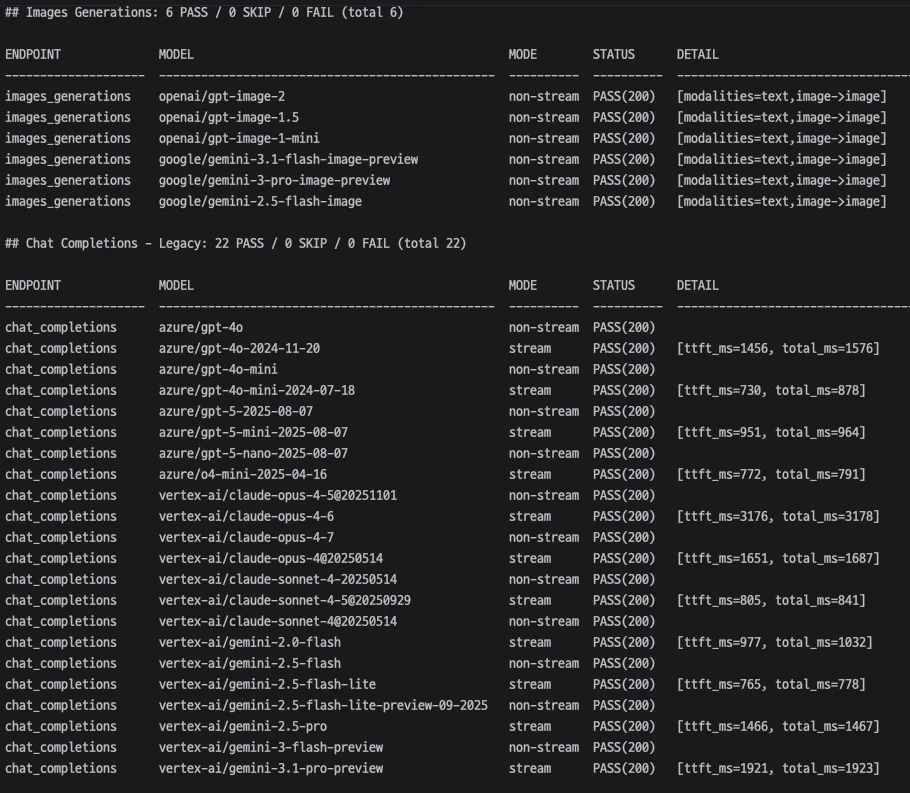Select model name azure/gpt-5-2025-08-07
This screenshot has height=793, width=910.
(236, 411)
